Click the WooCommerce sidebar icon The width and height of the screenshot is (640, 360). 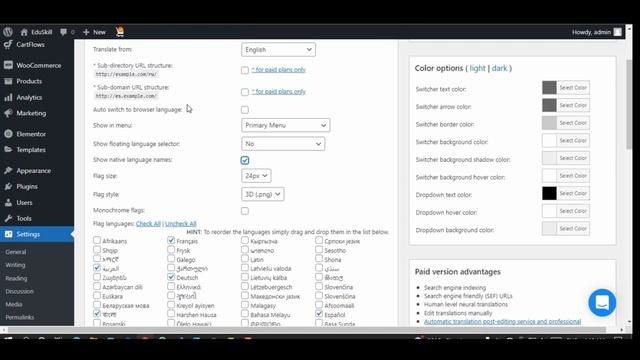(8, 65)
